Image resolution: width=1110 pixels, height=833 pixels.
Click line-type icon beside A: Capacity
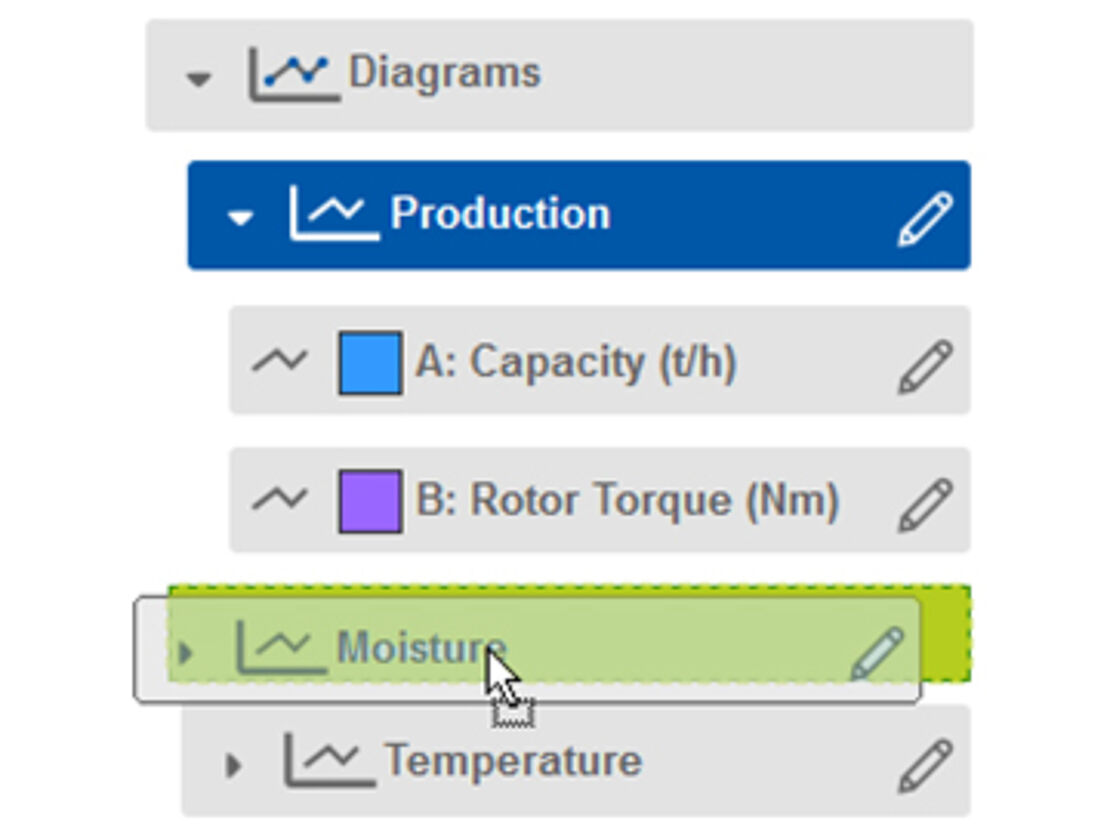click(279, 360)
